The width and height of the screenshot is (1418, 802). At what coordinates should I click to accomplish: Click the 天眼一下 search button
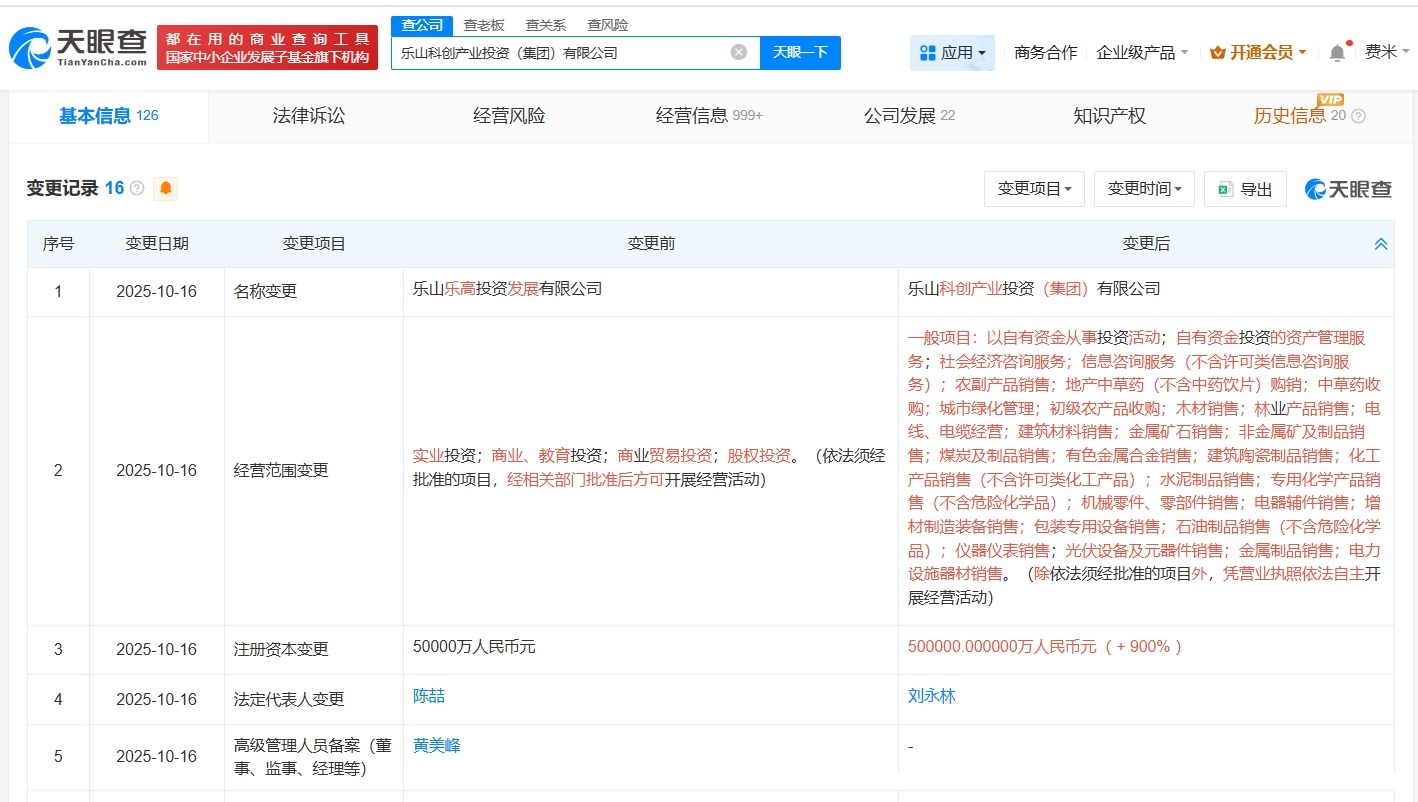pyautogui.click(x=800, y=52)
